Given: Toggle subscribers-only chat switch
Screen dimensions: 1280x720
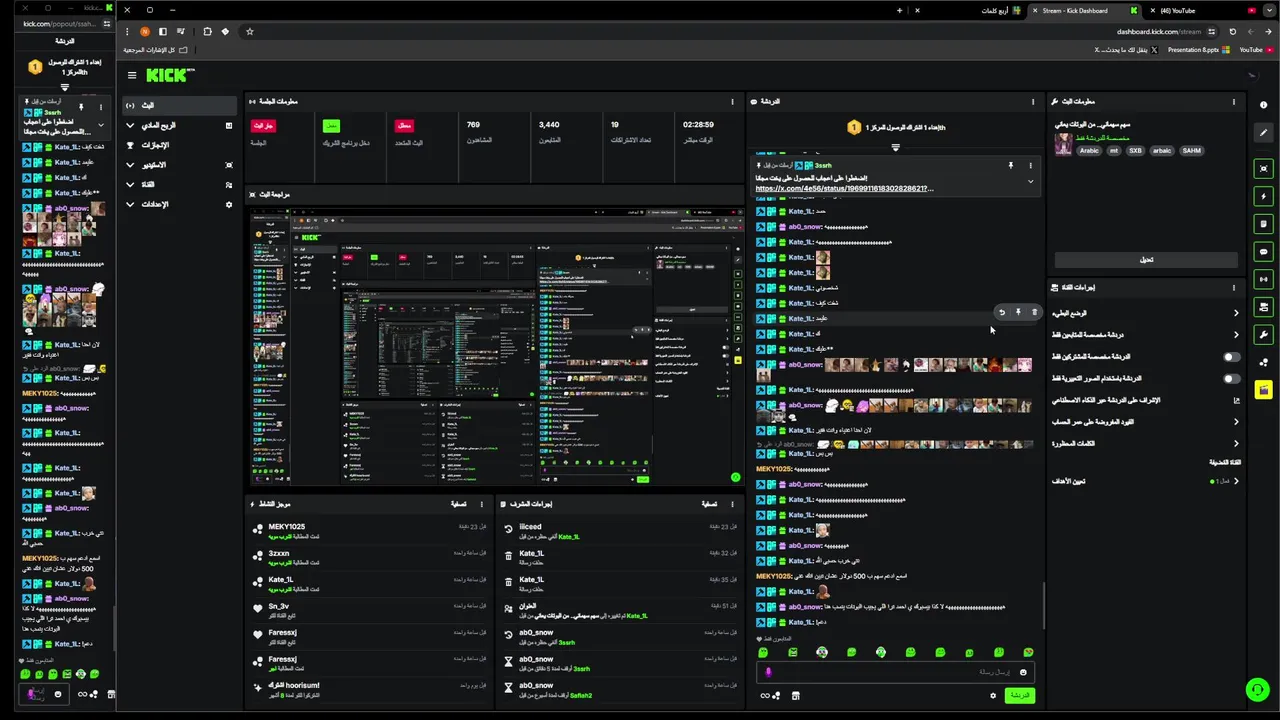Looking at the screenshot, I should tap(1231, 357).
